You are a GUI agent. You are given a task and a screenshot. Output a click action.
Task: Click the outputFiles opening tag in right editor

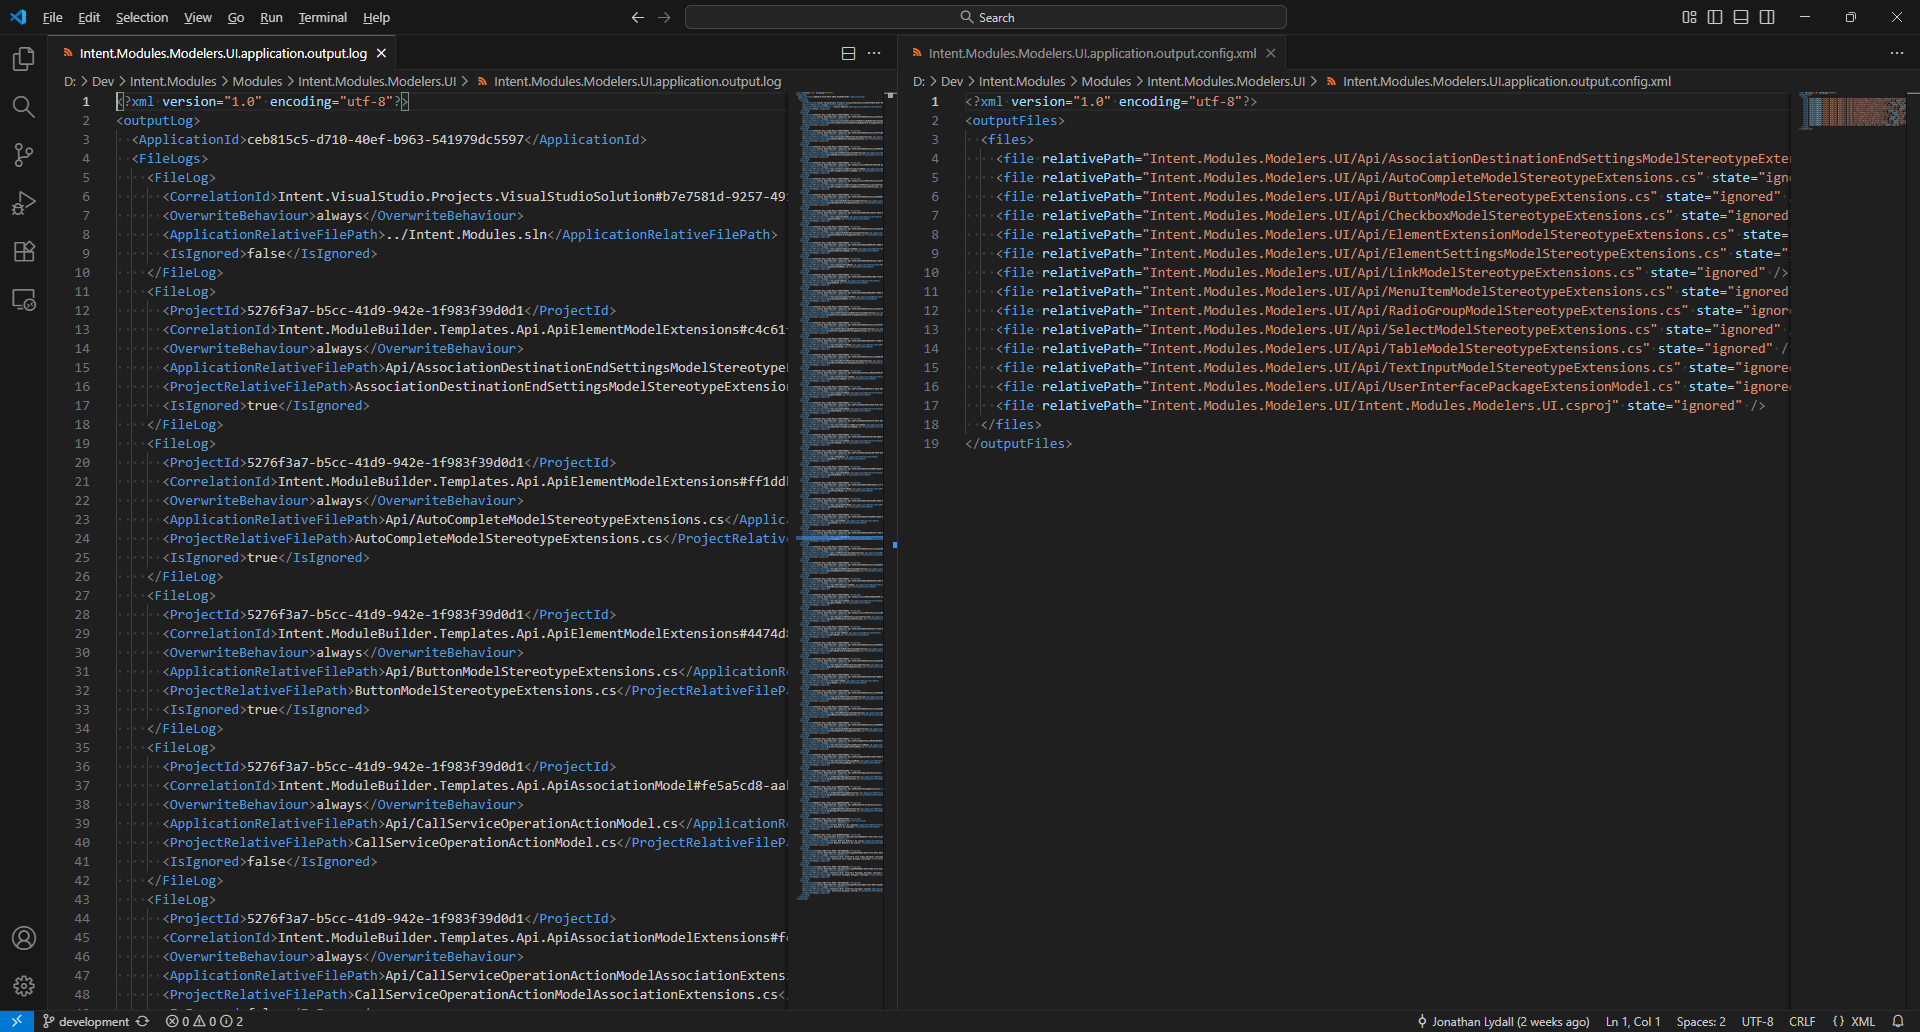[1015, 120]
